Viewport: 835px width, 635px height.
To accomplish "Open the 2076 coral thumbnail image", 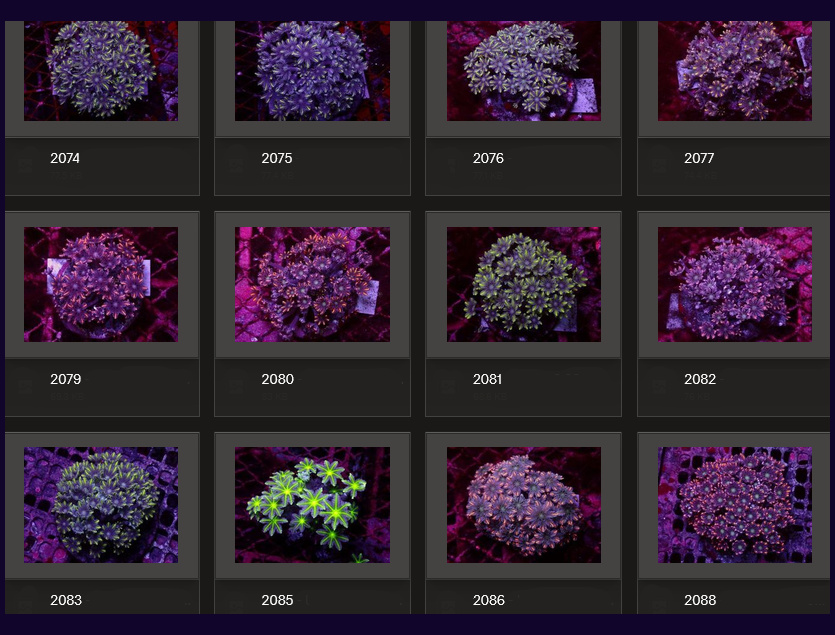I will 523,71.
